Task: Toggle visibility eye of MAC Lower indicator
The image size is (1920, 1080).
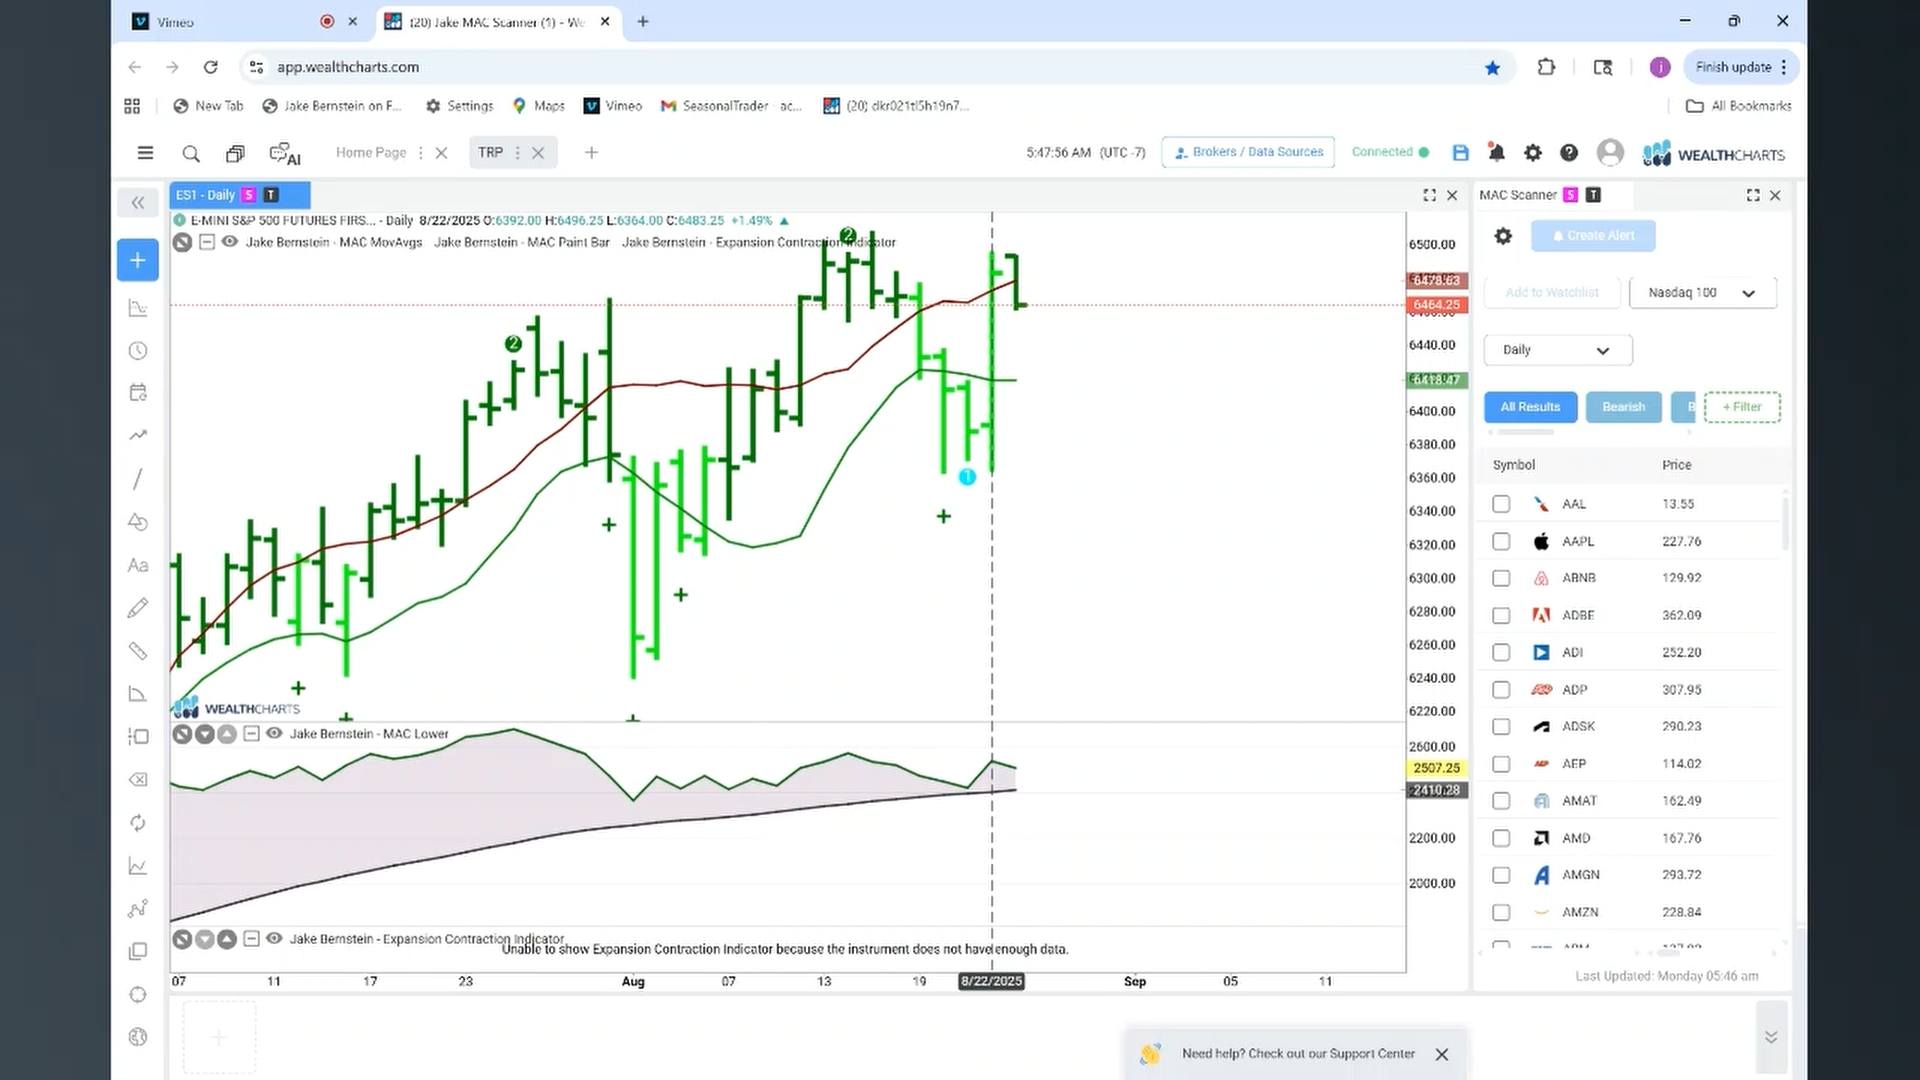Action: tap(273, 734)
